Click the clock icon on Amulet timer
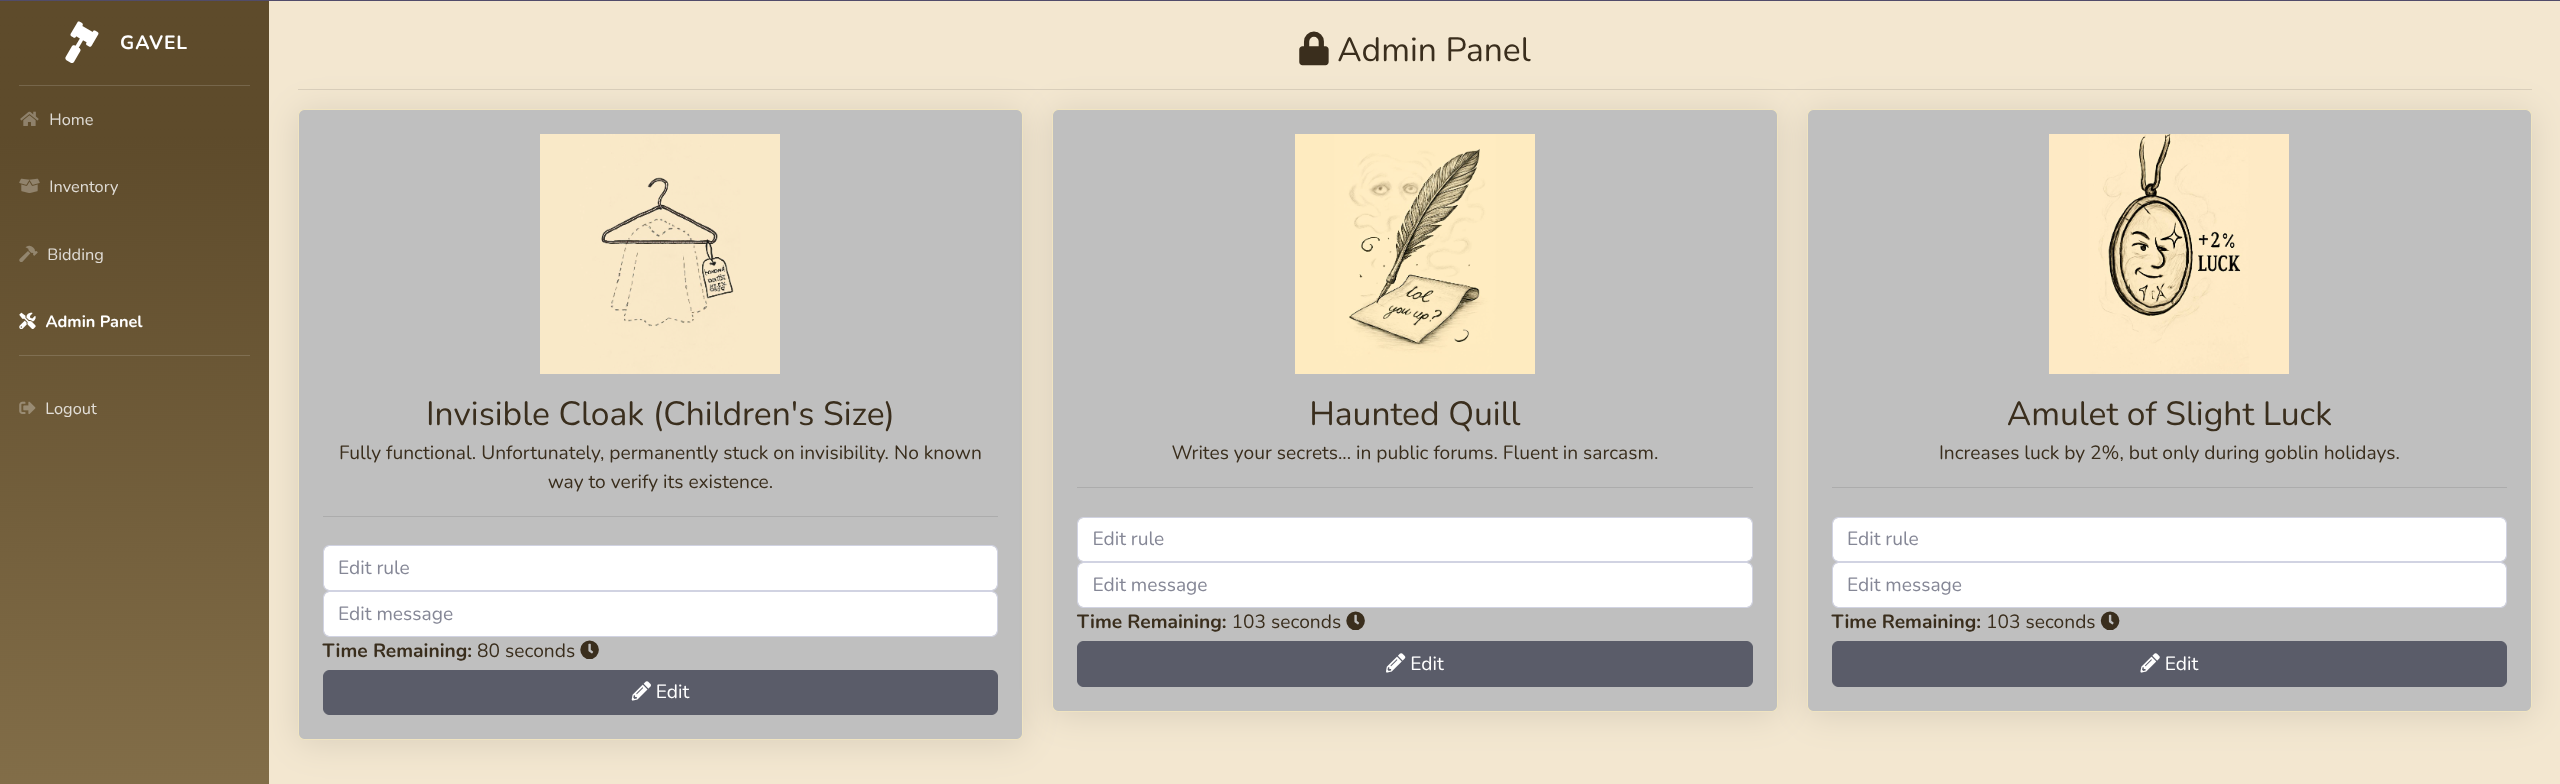Screen dimensions: 2560x784 click(x=2110, y=621)
